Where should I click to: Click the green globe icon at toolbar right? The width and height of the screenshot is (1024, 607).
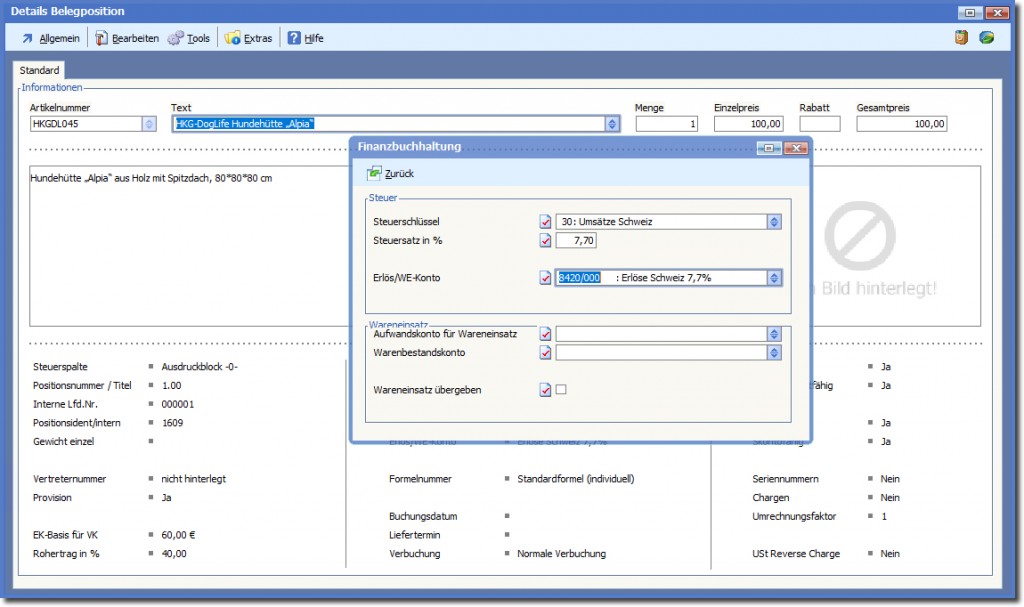(x=986, y=38)
